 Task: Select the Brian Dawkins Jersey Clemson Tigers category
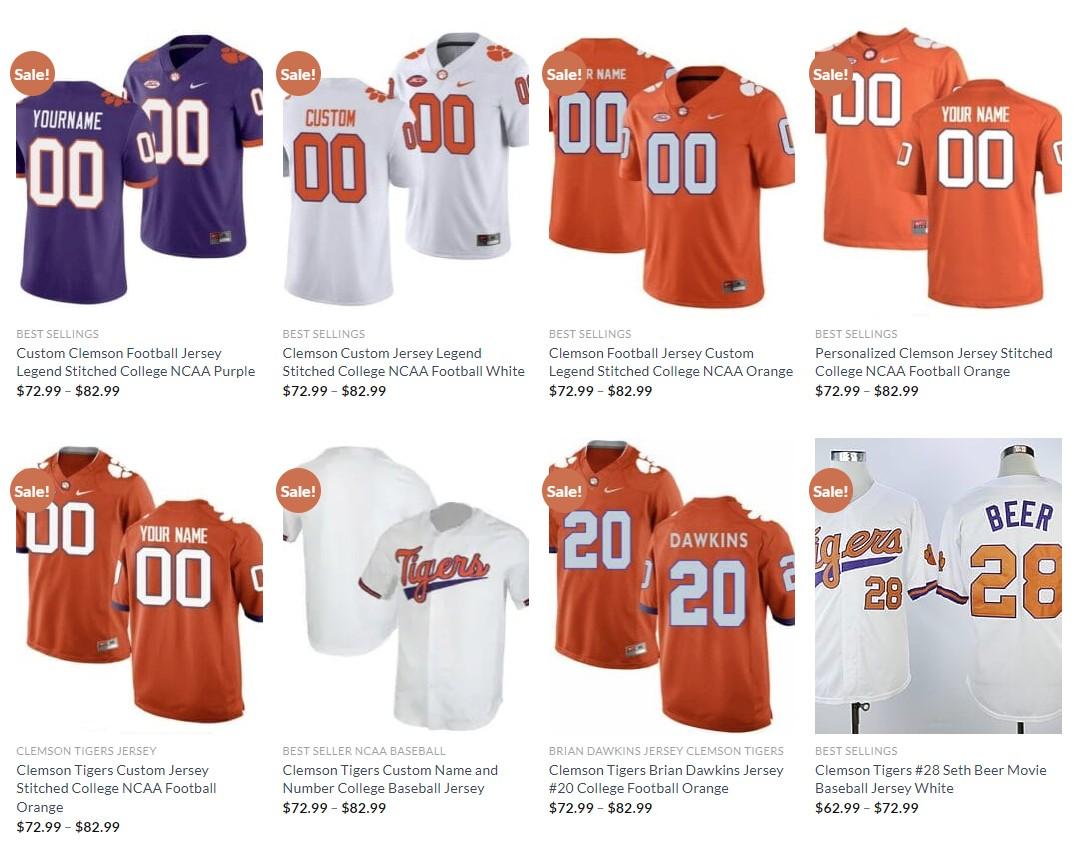(x=666, y=751)
